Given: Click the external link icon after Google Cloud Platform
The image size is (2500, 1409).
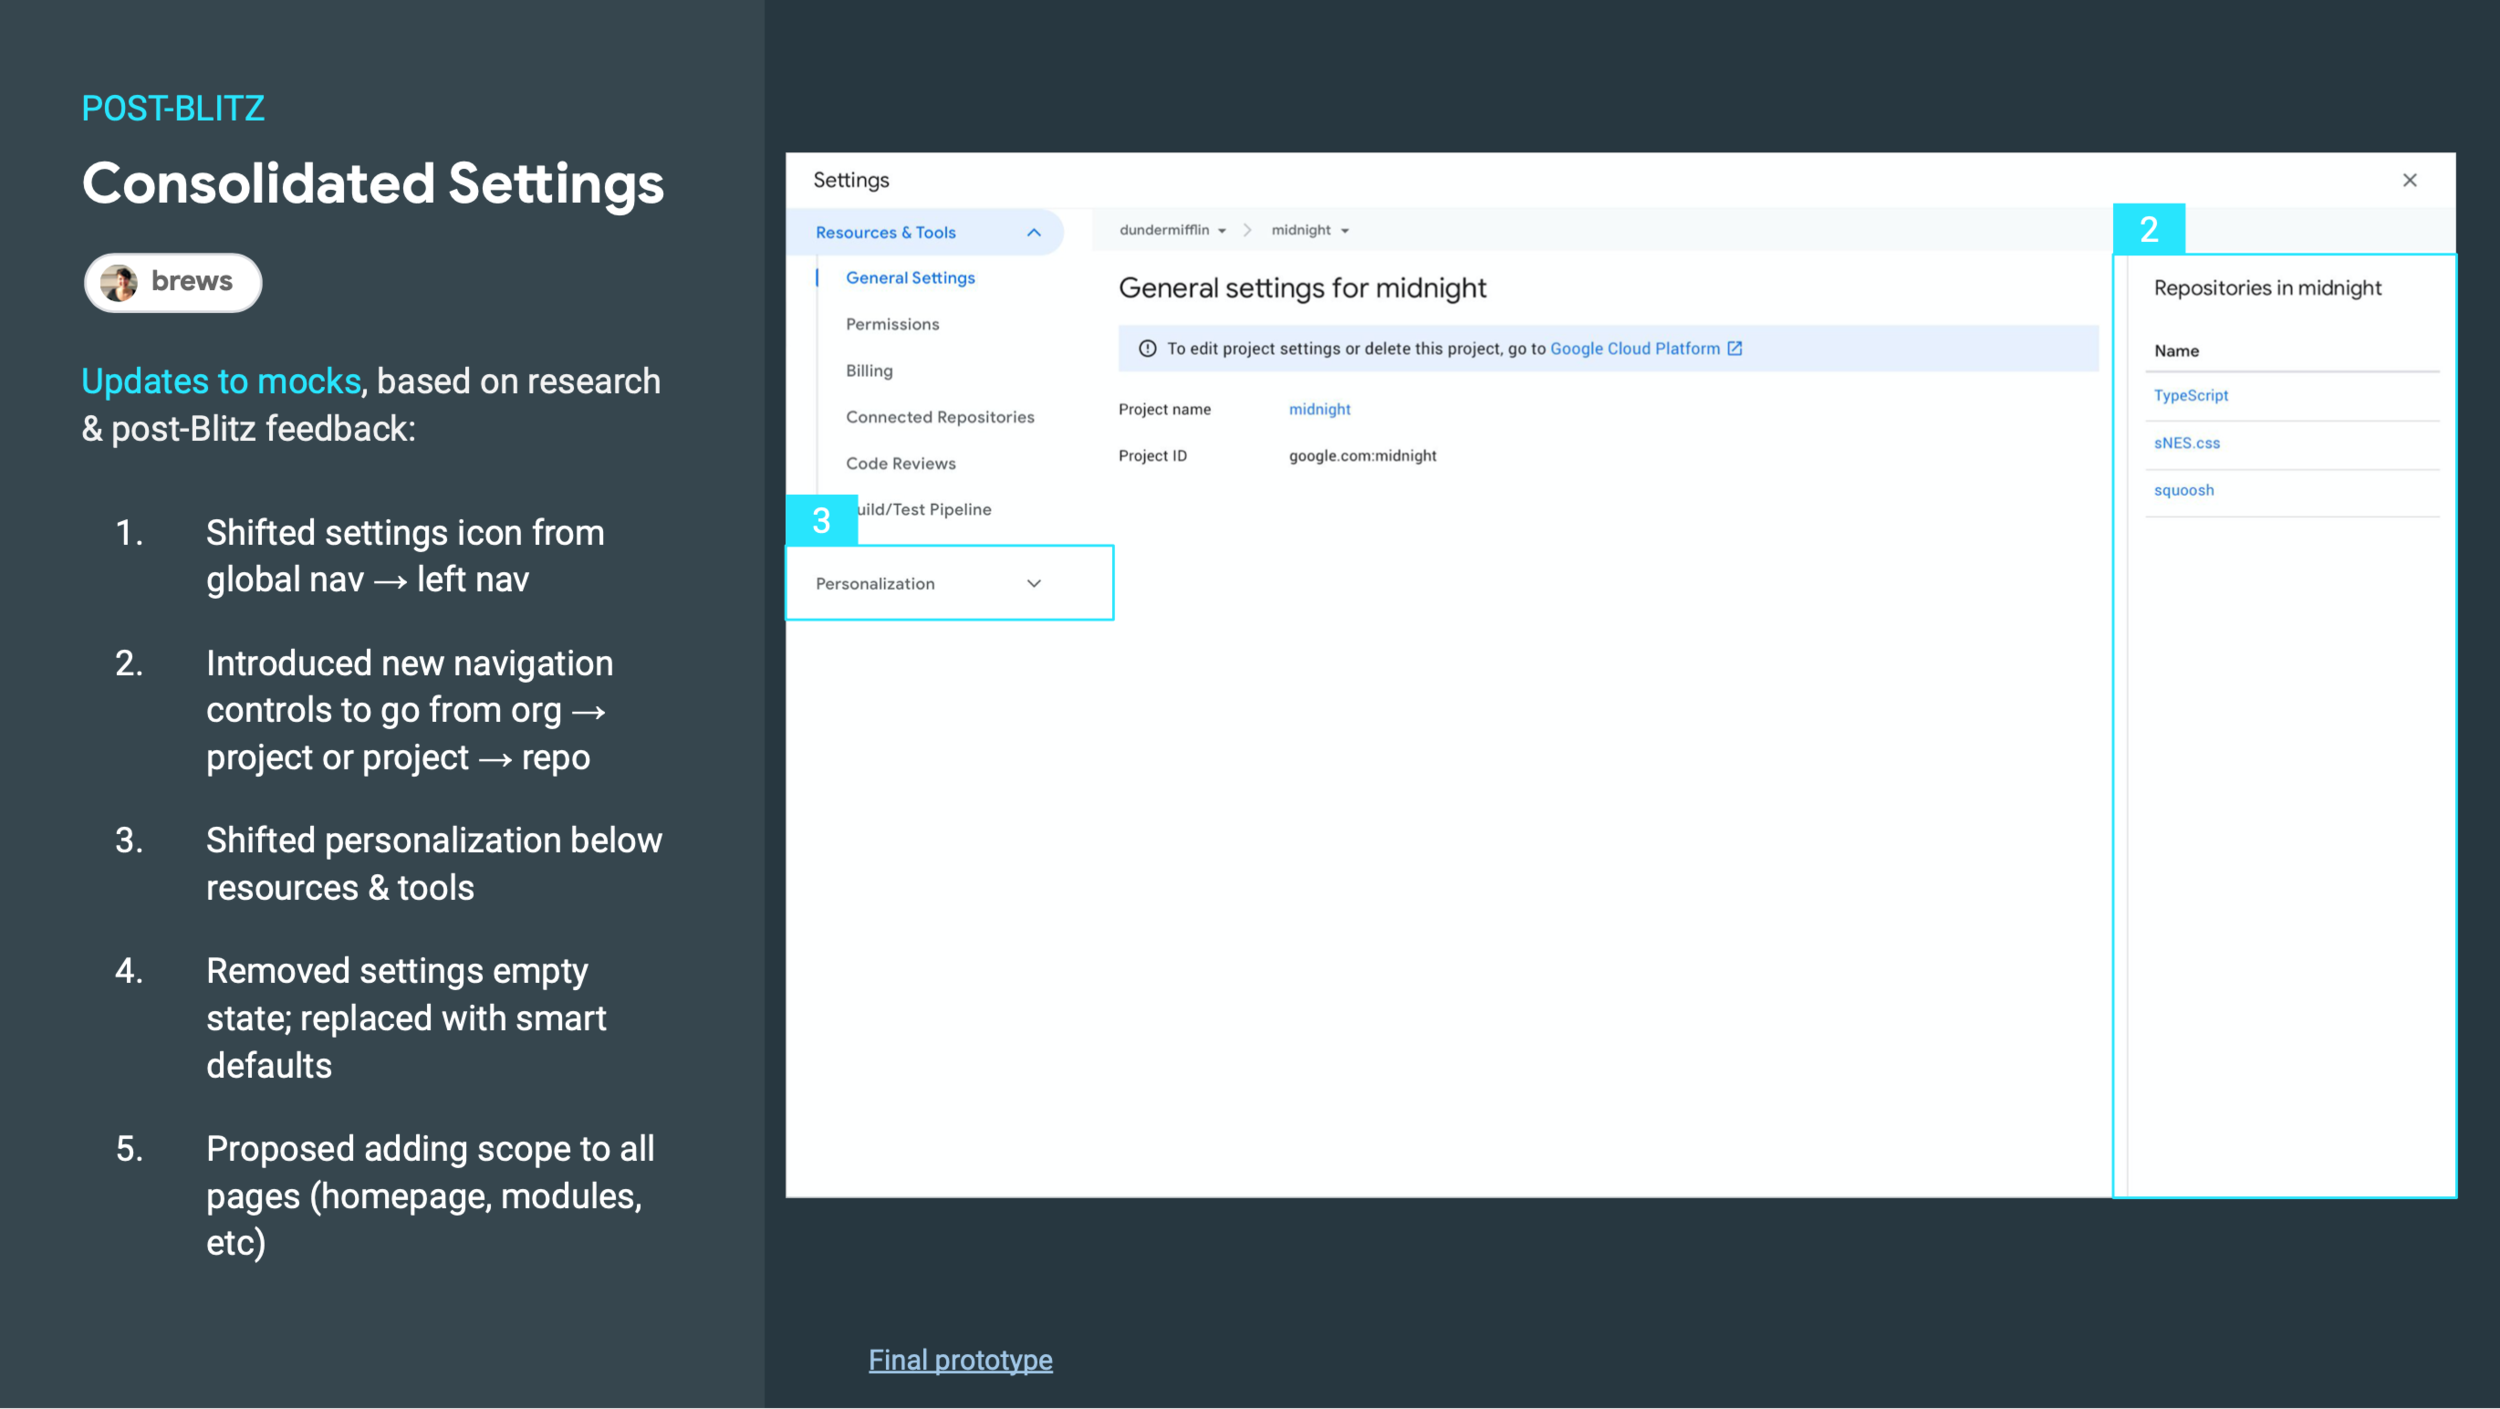Looking at the screenshot, I should [1735, 348].
